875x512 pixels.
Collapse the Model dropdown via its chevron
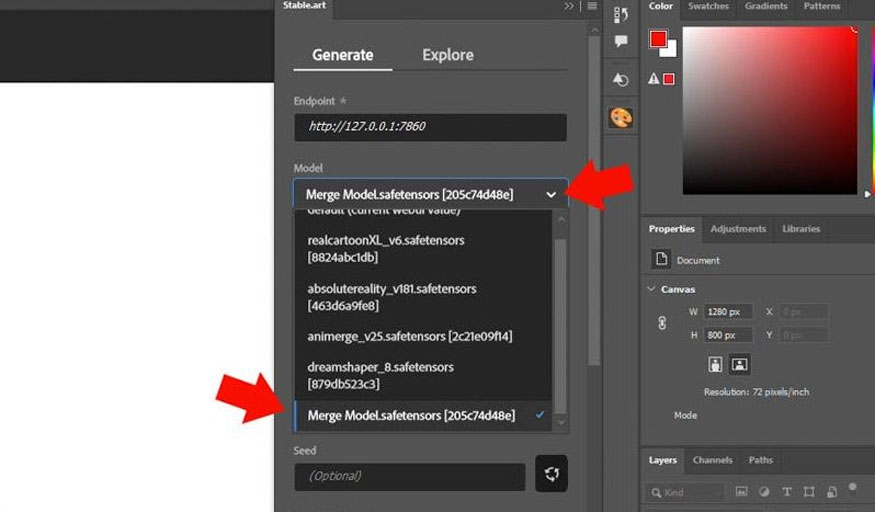(x=551, y=195)
